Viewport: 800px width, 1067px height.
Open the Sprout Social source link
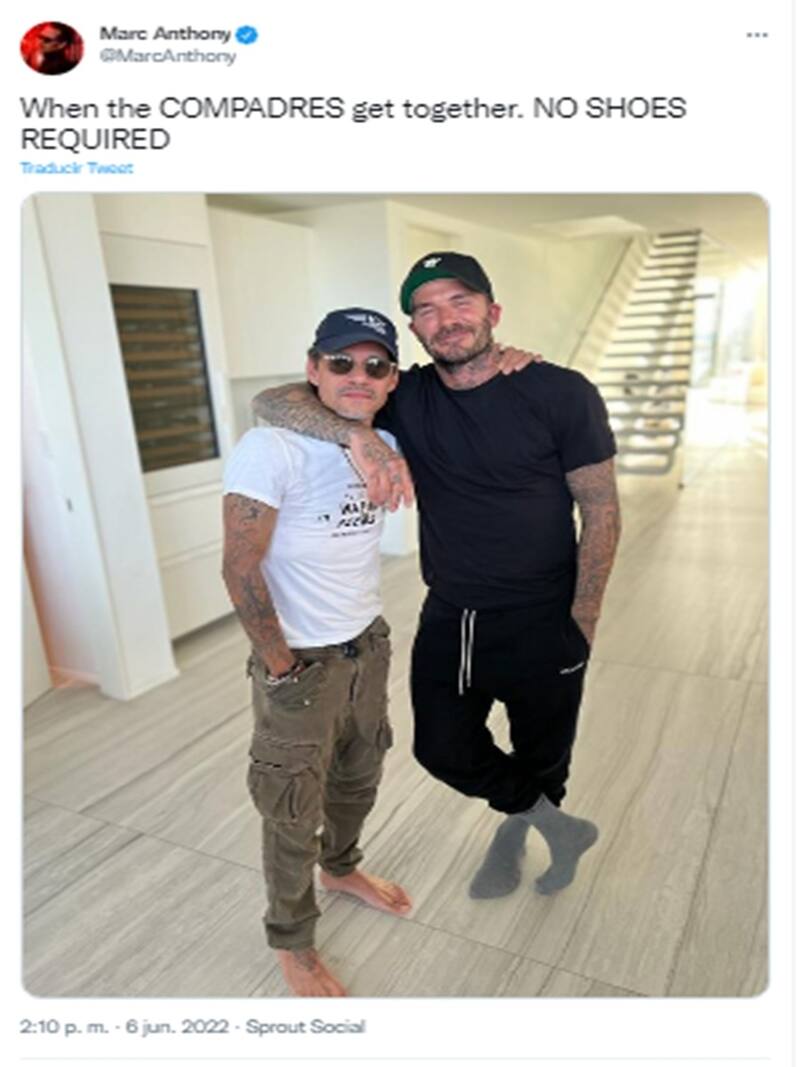[305, 1026]
